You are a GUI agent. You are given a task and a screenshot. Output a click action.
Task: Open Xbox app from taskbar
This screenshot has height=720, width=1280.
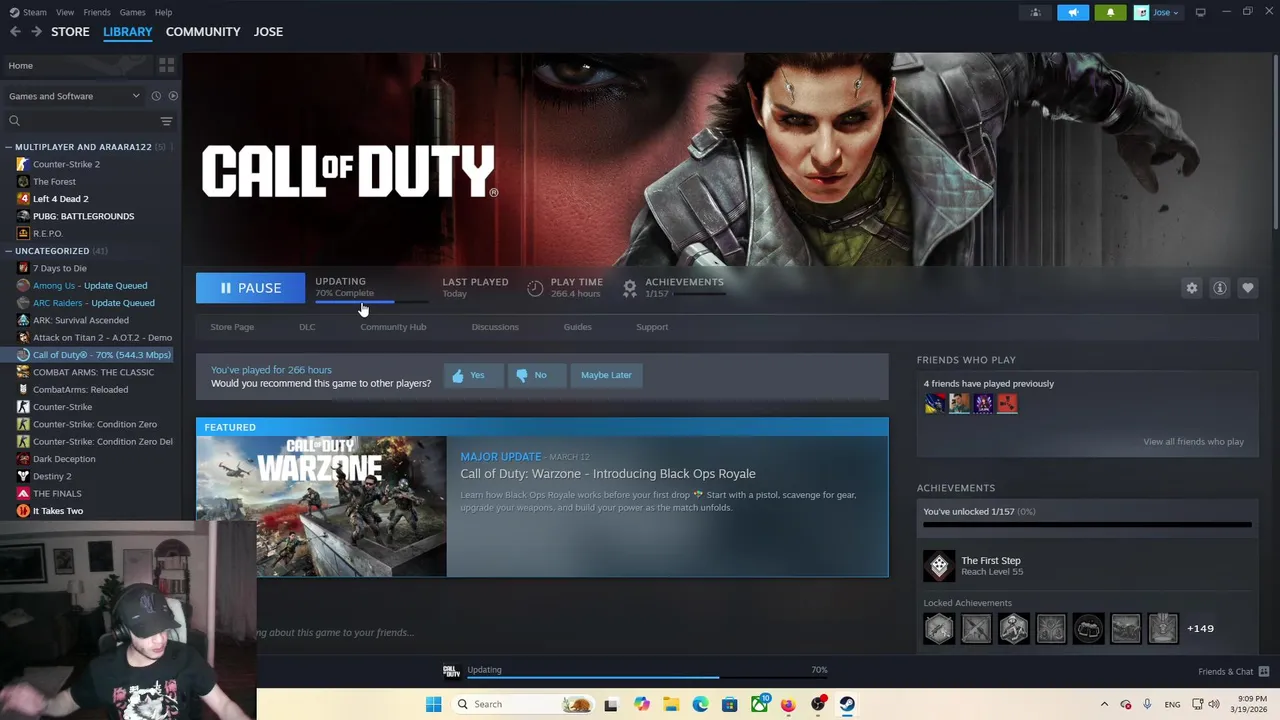759,704
